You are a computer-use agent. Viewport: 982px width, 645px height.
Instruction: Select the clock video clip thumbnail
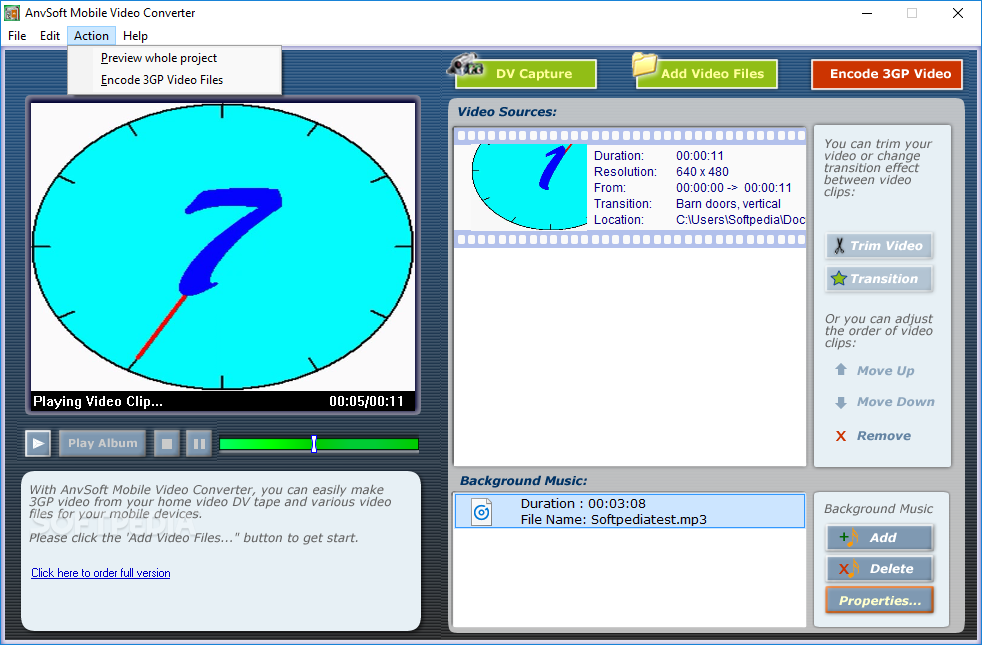(529, 187)
